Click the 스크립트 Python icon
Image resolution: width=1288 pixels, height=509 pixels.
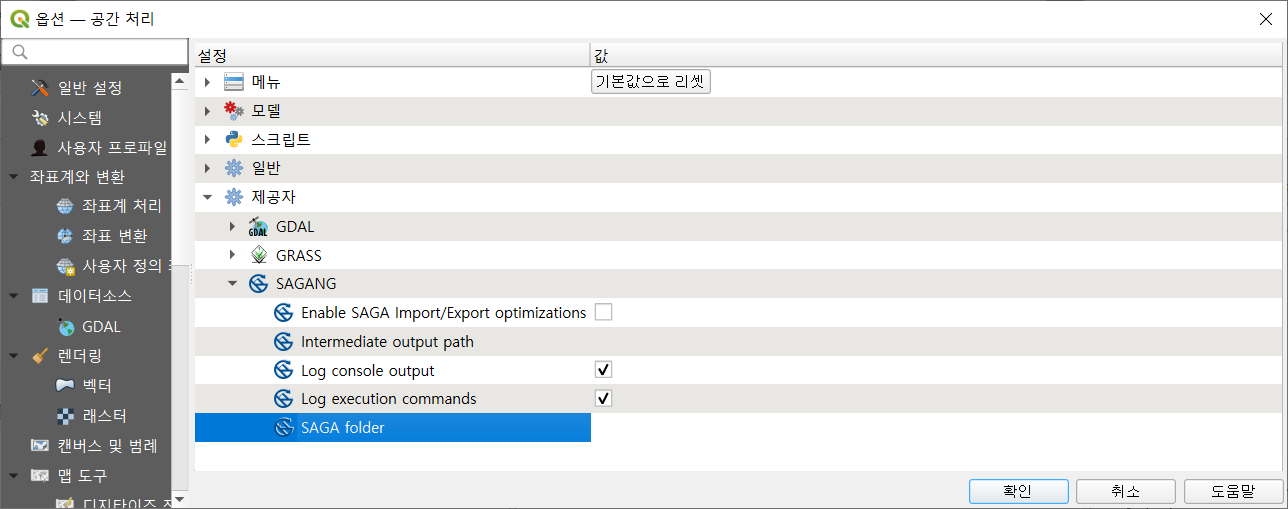(234, 140)
